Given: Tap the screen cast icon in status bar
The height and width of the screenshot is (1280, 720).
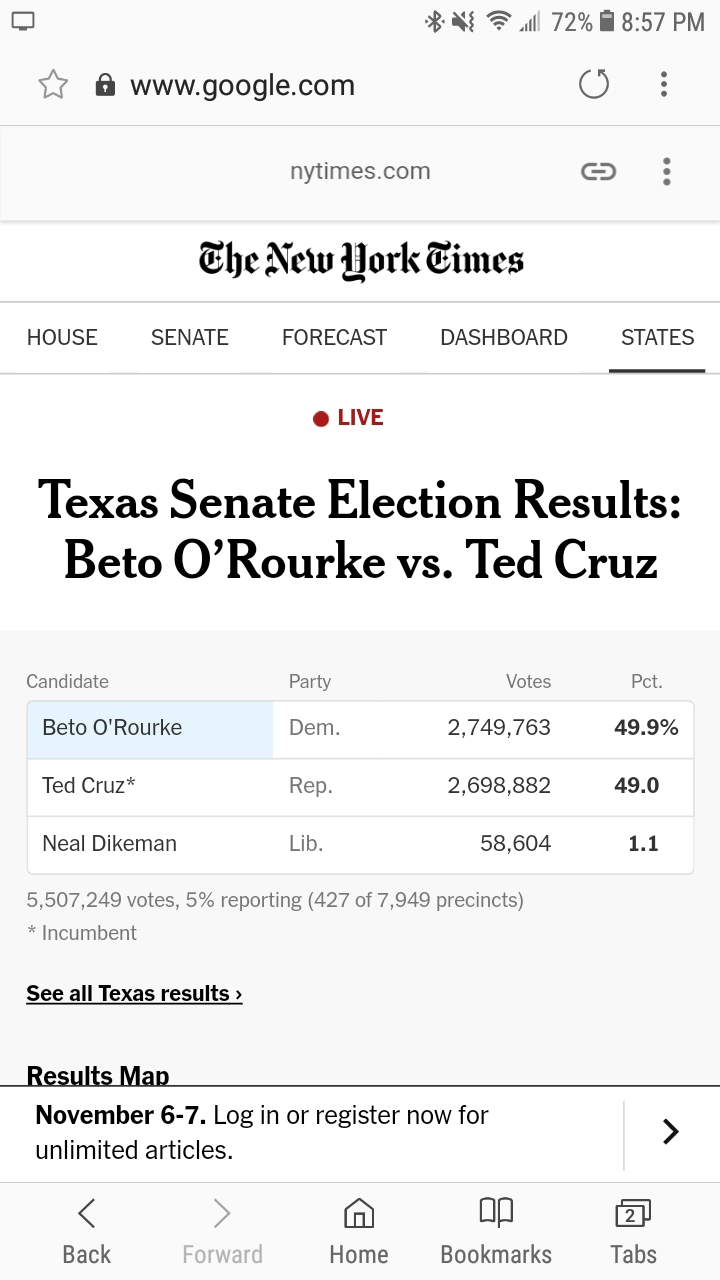Looking at the screenshot, I should point(23,21).
